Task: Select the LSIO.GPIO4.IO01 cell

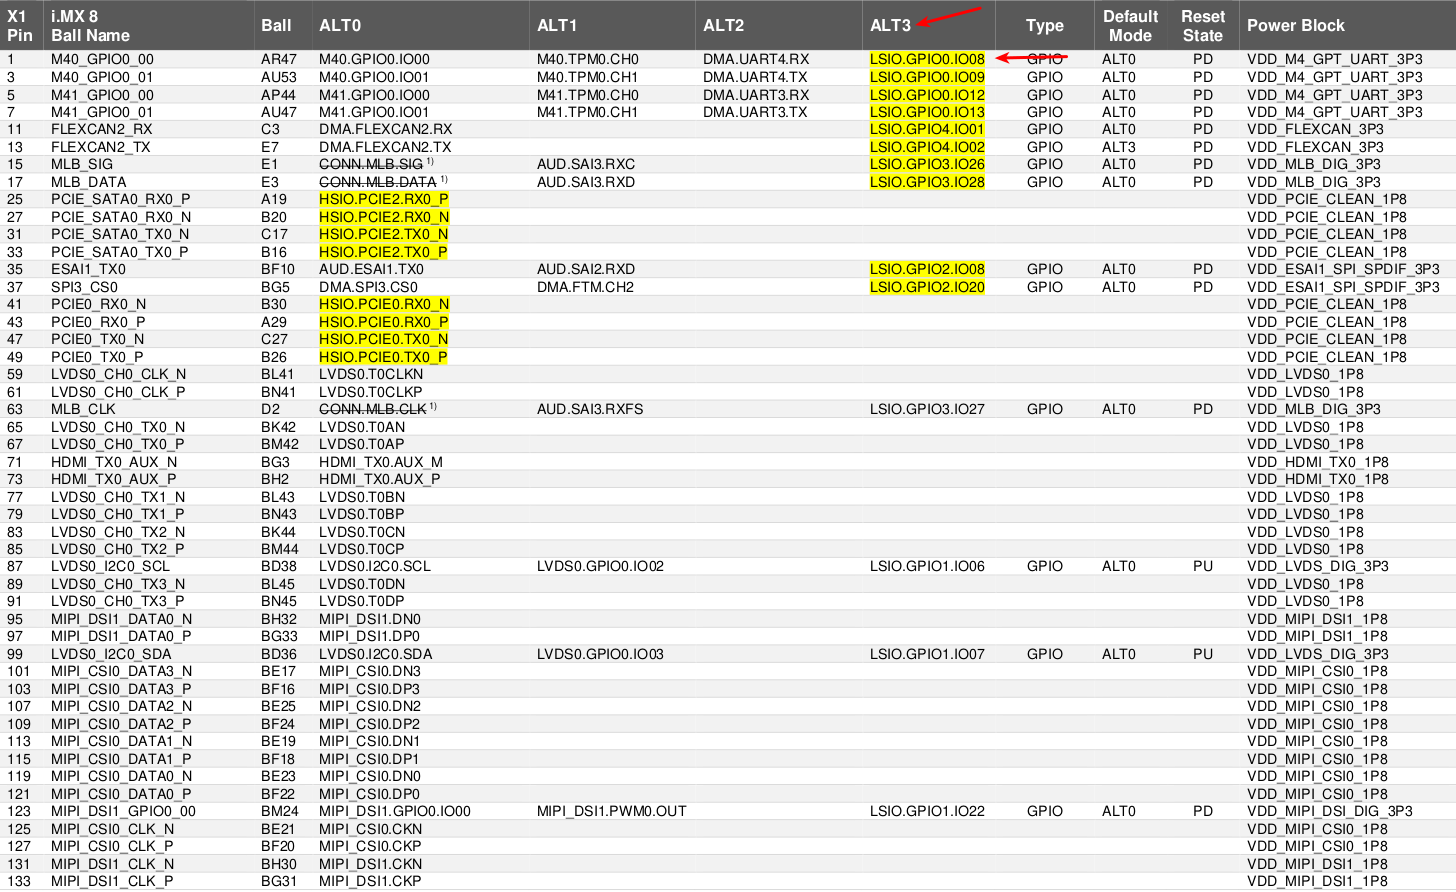Action: (927, 129)
